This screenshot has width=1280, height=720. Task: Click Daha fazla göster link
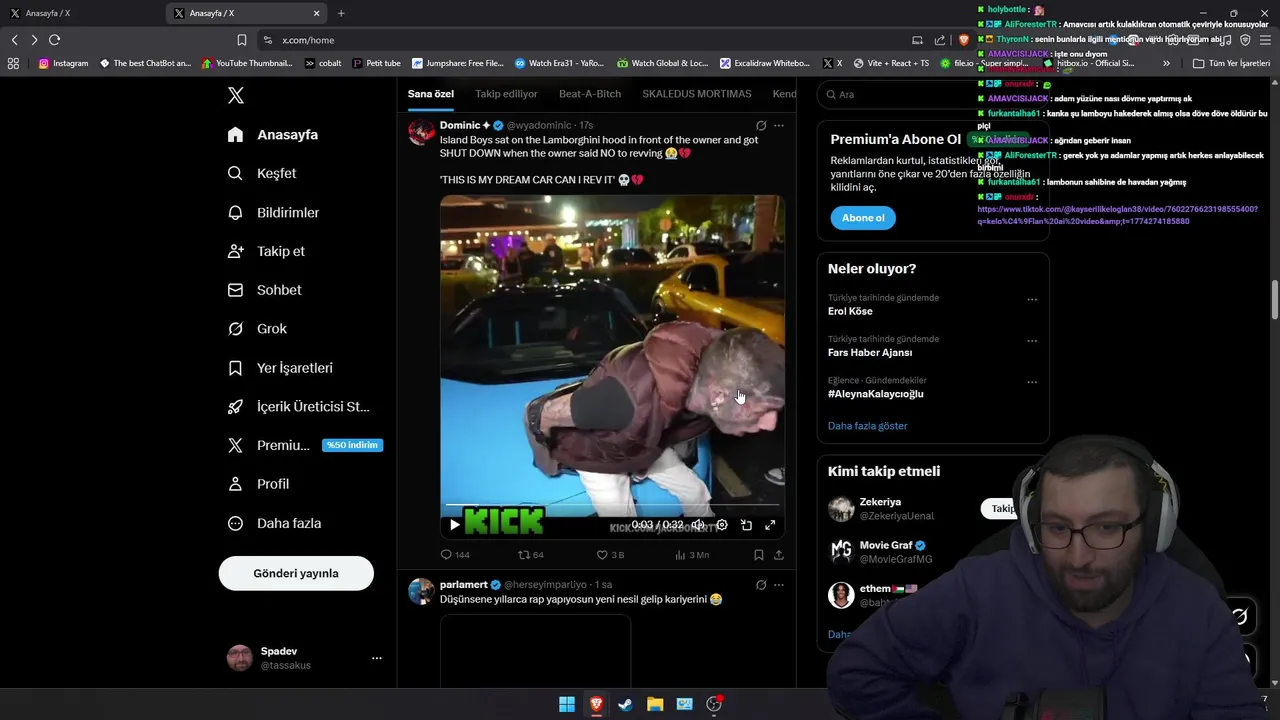point(868,426)
